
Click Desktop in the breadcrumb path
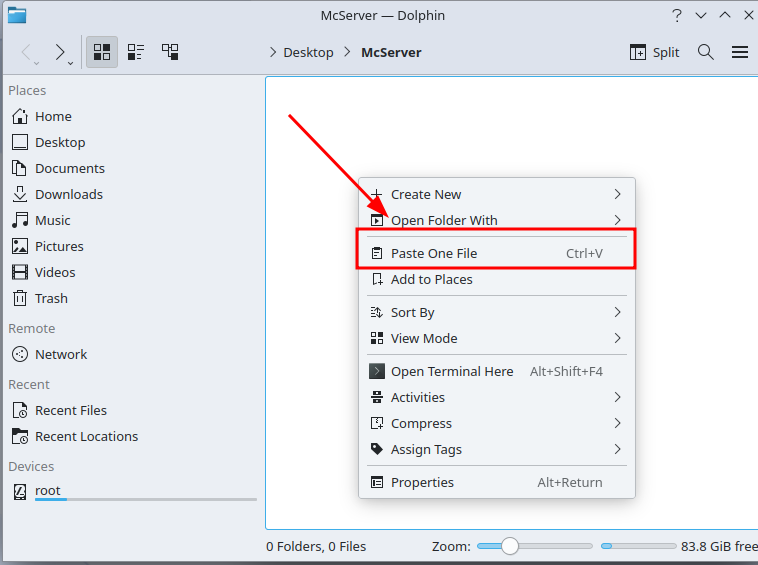pos(308,52)
